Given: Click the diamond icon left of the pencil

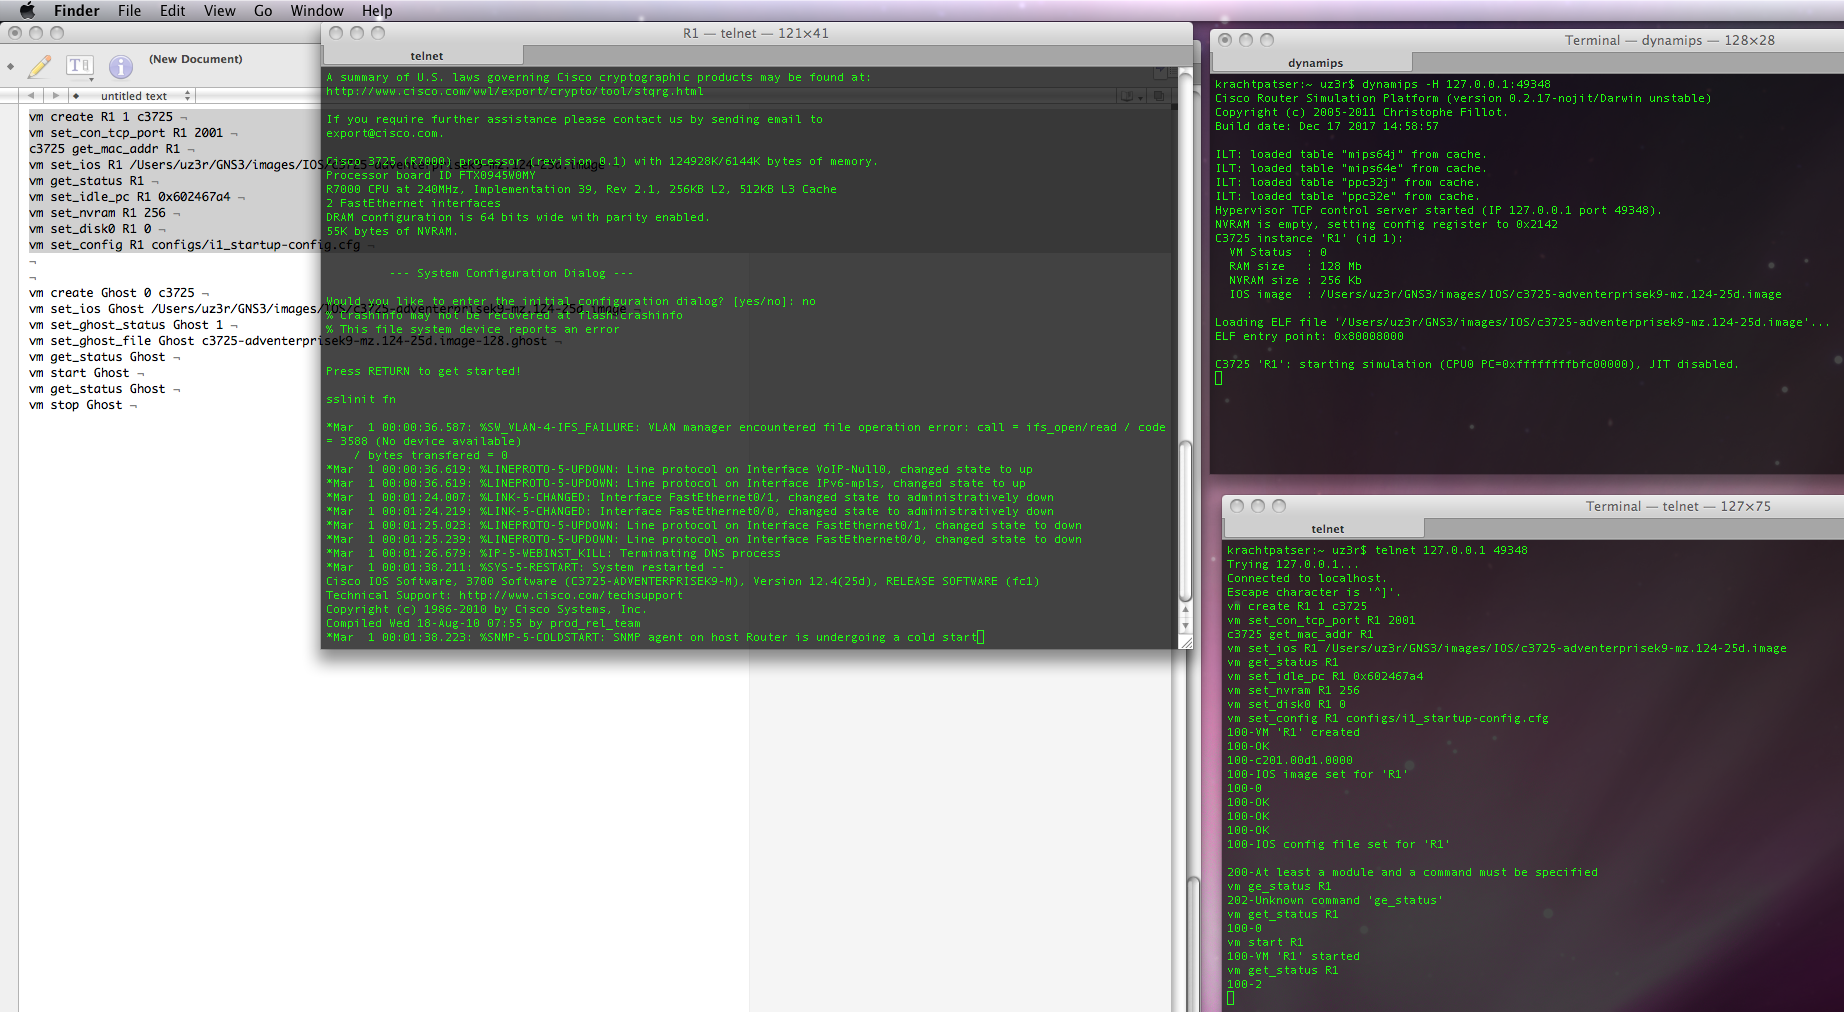Looking at the screenshot, I should (x=10, y=67).
